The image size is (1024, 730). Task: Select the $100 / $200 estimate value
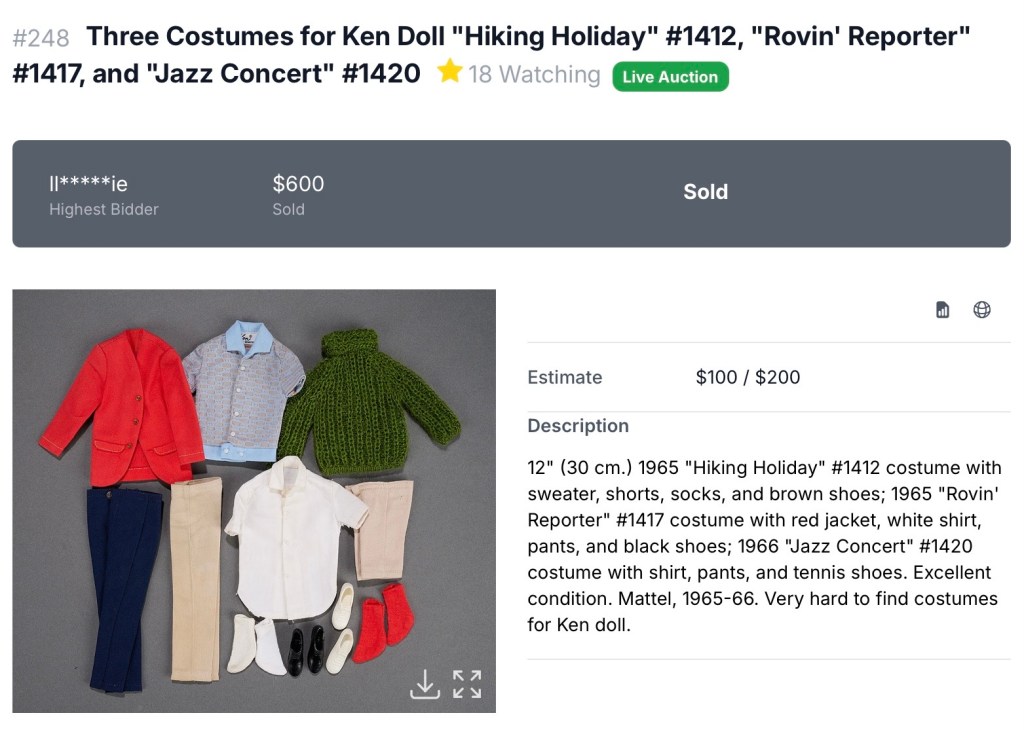[747, 377]
